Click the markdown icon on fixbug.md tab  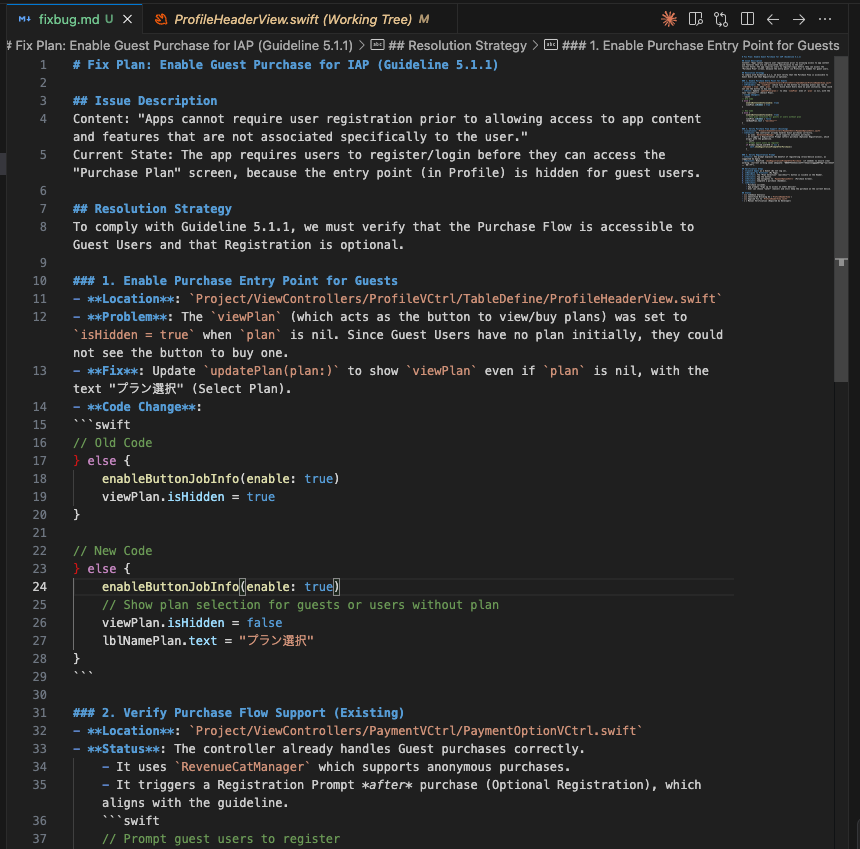point(24,19)
